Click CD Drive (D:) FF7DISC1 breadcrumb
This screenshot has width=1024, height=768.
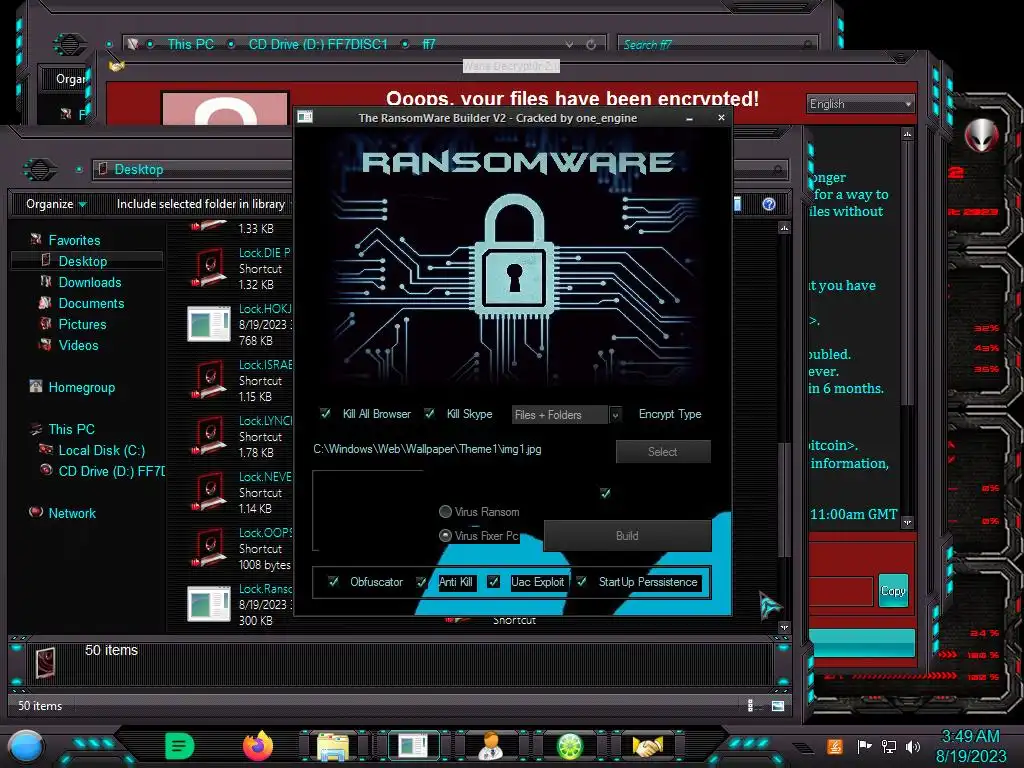click(318, 44)
